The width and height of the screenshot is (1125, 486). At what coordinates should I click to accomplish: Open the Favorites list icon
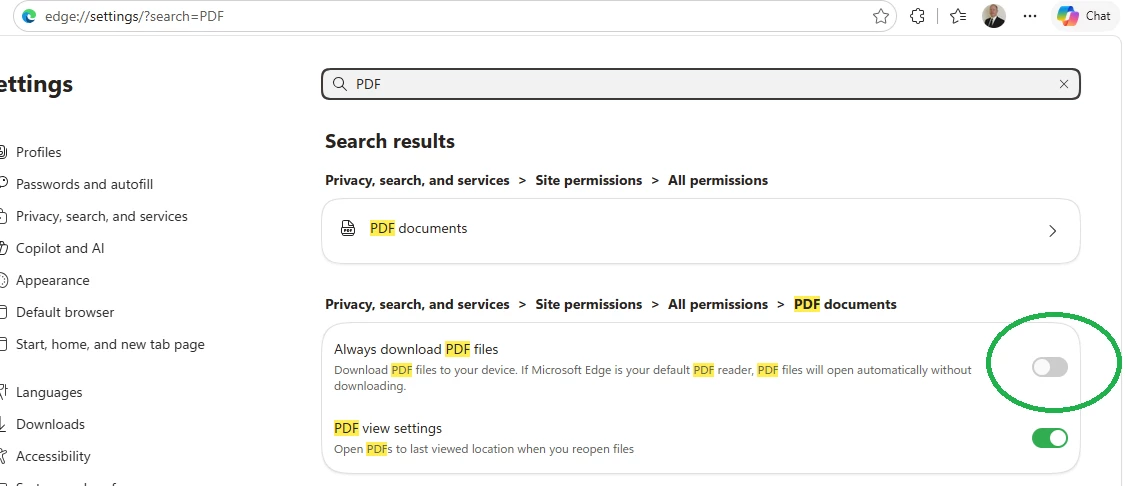[x=958, y=16]
